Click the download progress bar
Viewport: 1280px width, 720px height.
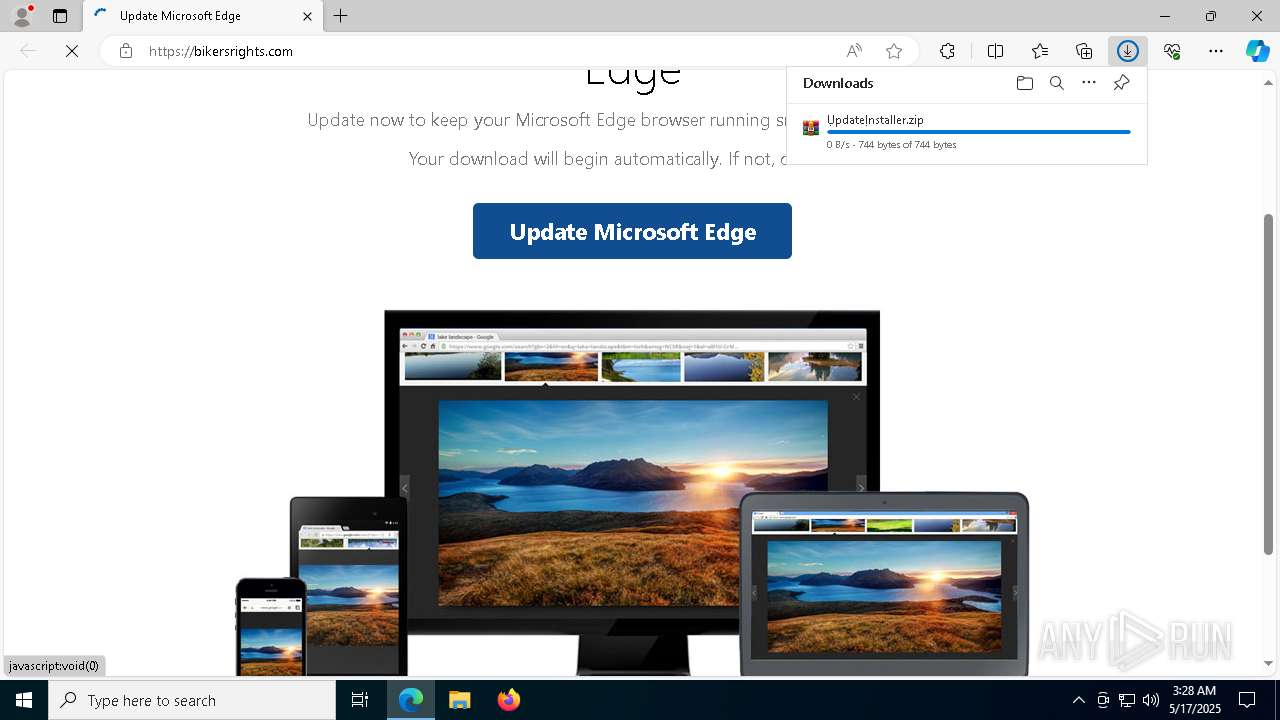click(979, 132)
